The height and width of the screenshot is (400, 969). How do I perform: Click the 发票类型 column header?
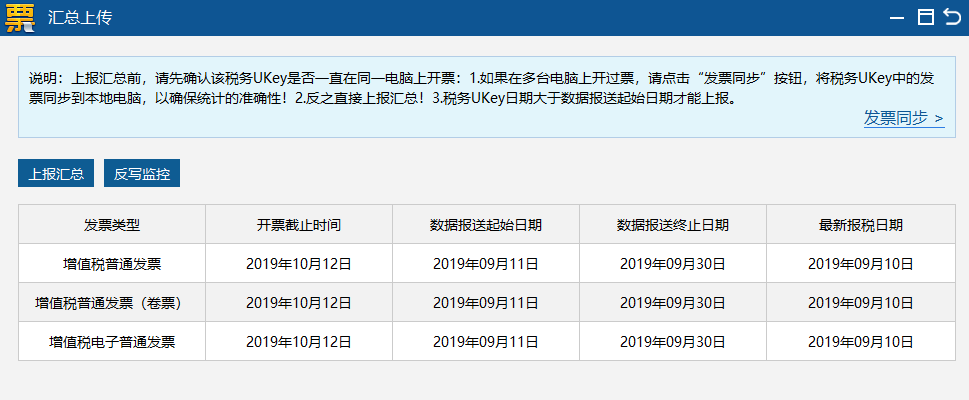pyautogui.click(x=112, y=225)
